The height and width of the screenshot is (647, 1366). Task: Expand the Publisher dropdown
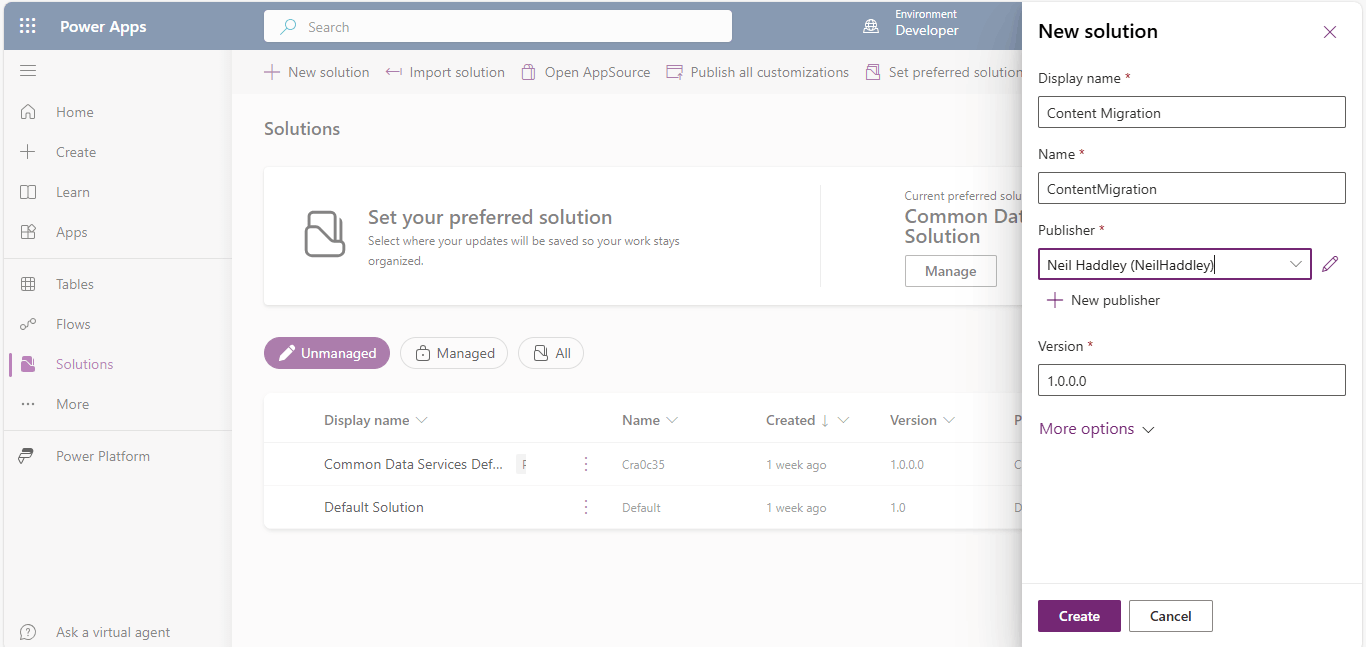(x=1296, y=264)
